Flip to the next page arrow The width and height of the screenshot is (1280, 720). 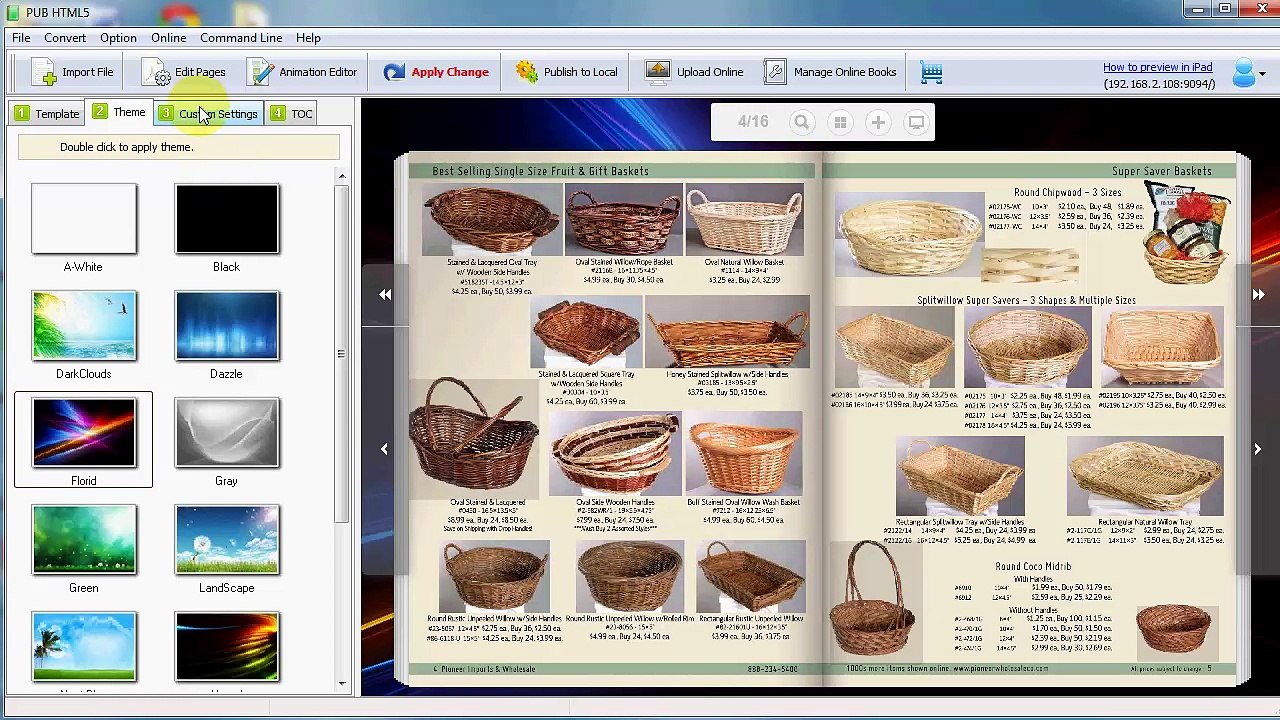(x=1258, y=449)
